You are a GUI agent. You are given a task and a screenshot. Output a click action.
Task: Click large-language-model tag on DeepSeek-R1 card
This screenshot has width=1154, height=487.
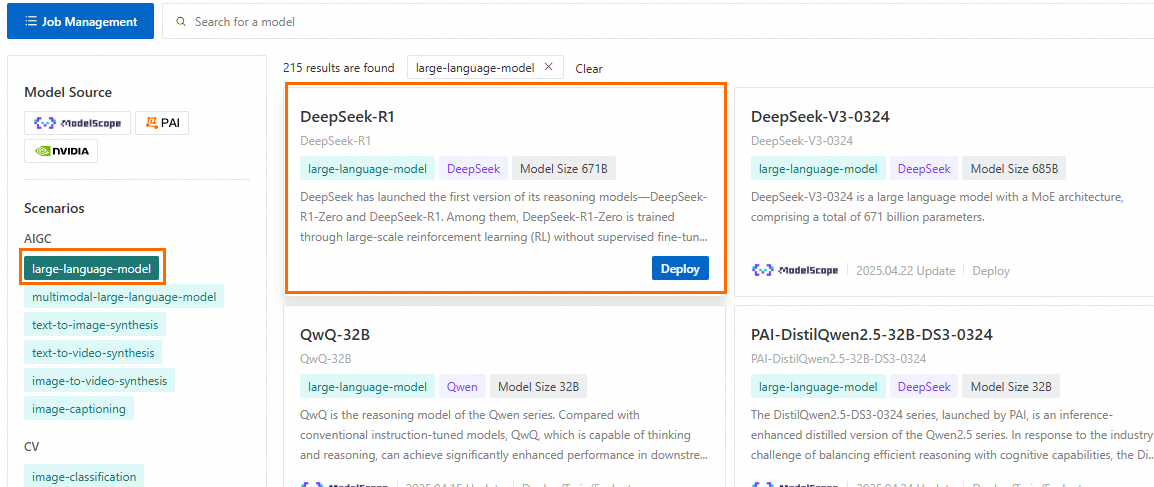[367, 168]
